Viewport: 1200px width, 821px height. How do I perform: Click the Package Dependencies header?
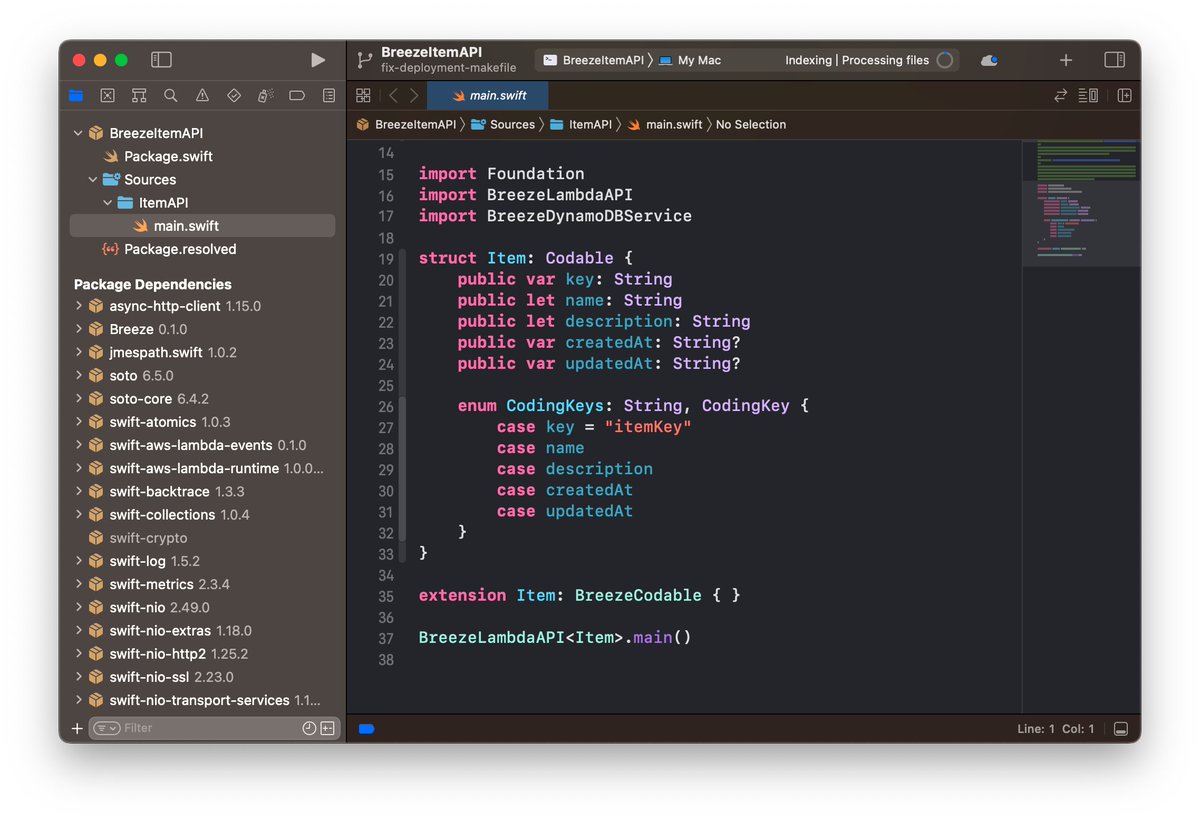tap(153, 284)
